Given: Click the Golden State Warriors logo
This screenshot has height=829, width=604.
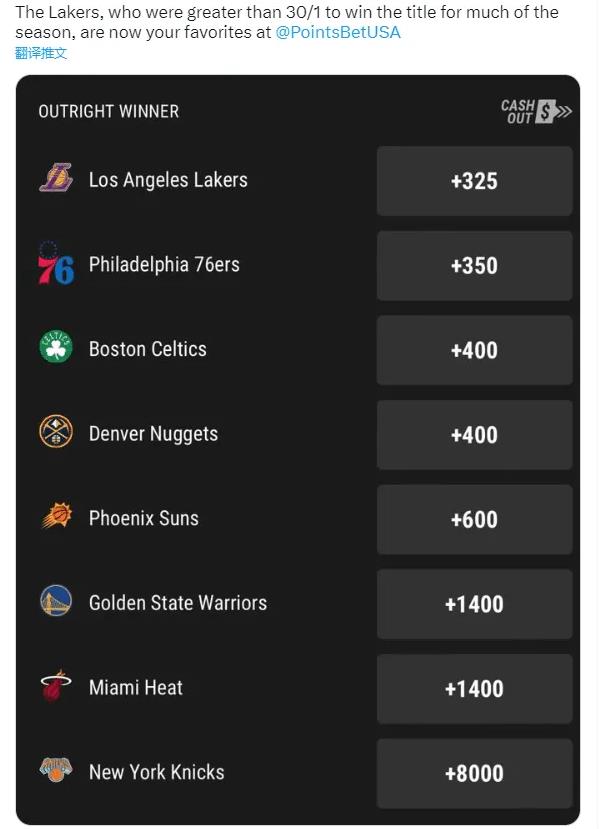Looking at the screenshot, I should (x=56, y=601).
